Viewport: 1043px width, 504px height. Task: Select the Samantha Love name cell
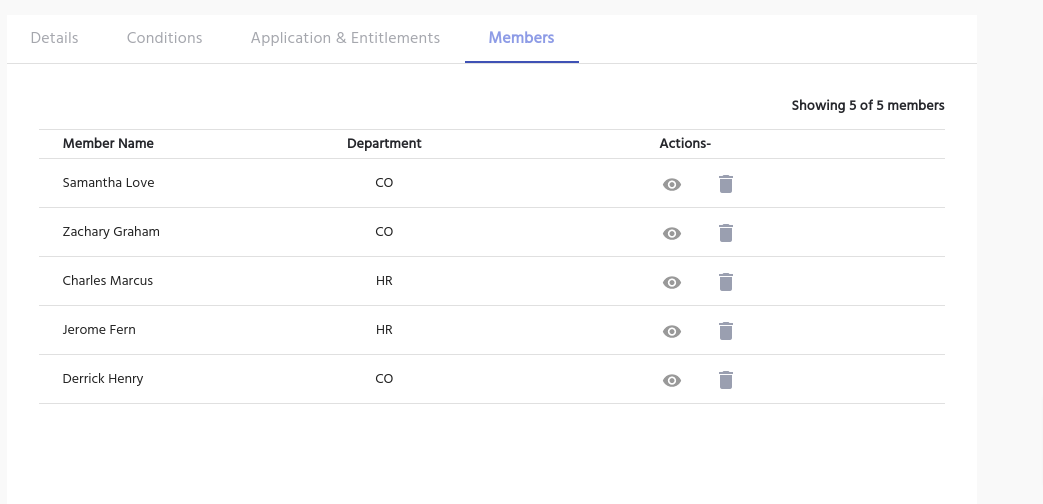[108, 183]
